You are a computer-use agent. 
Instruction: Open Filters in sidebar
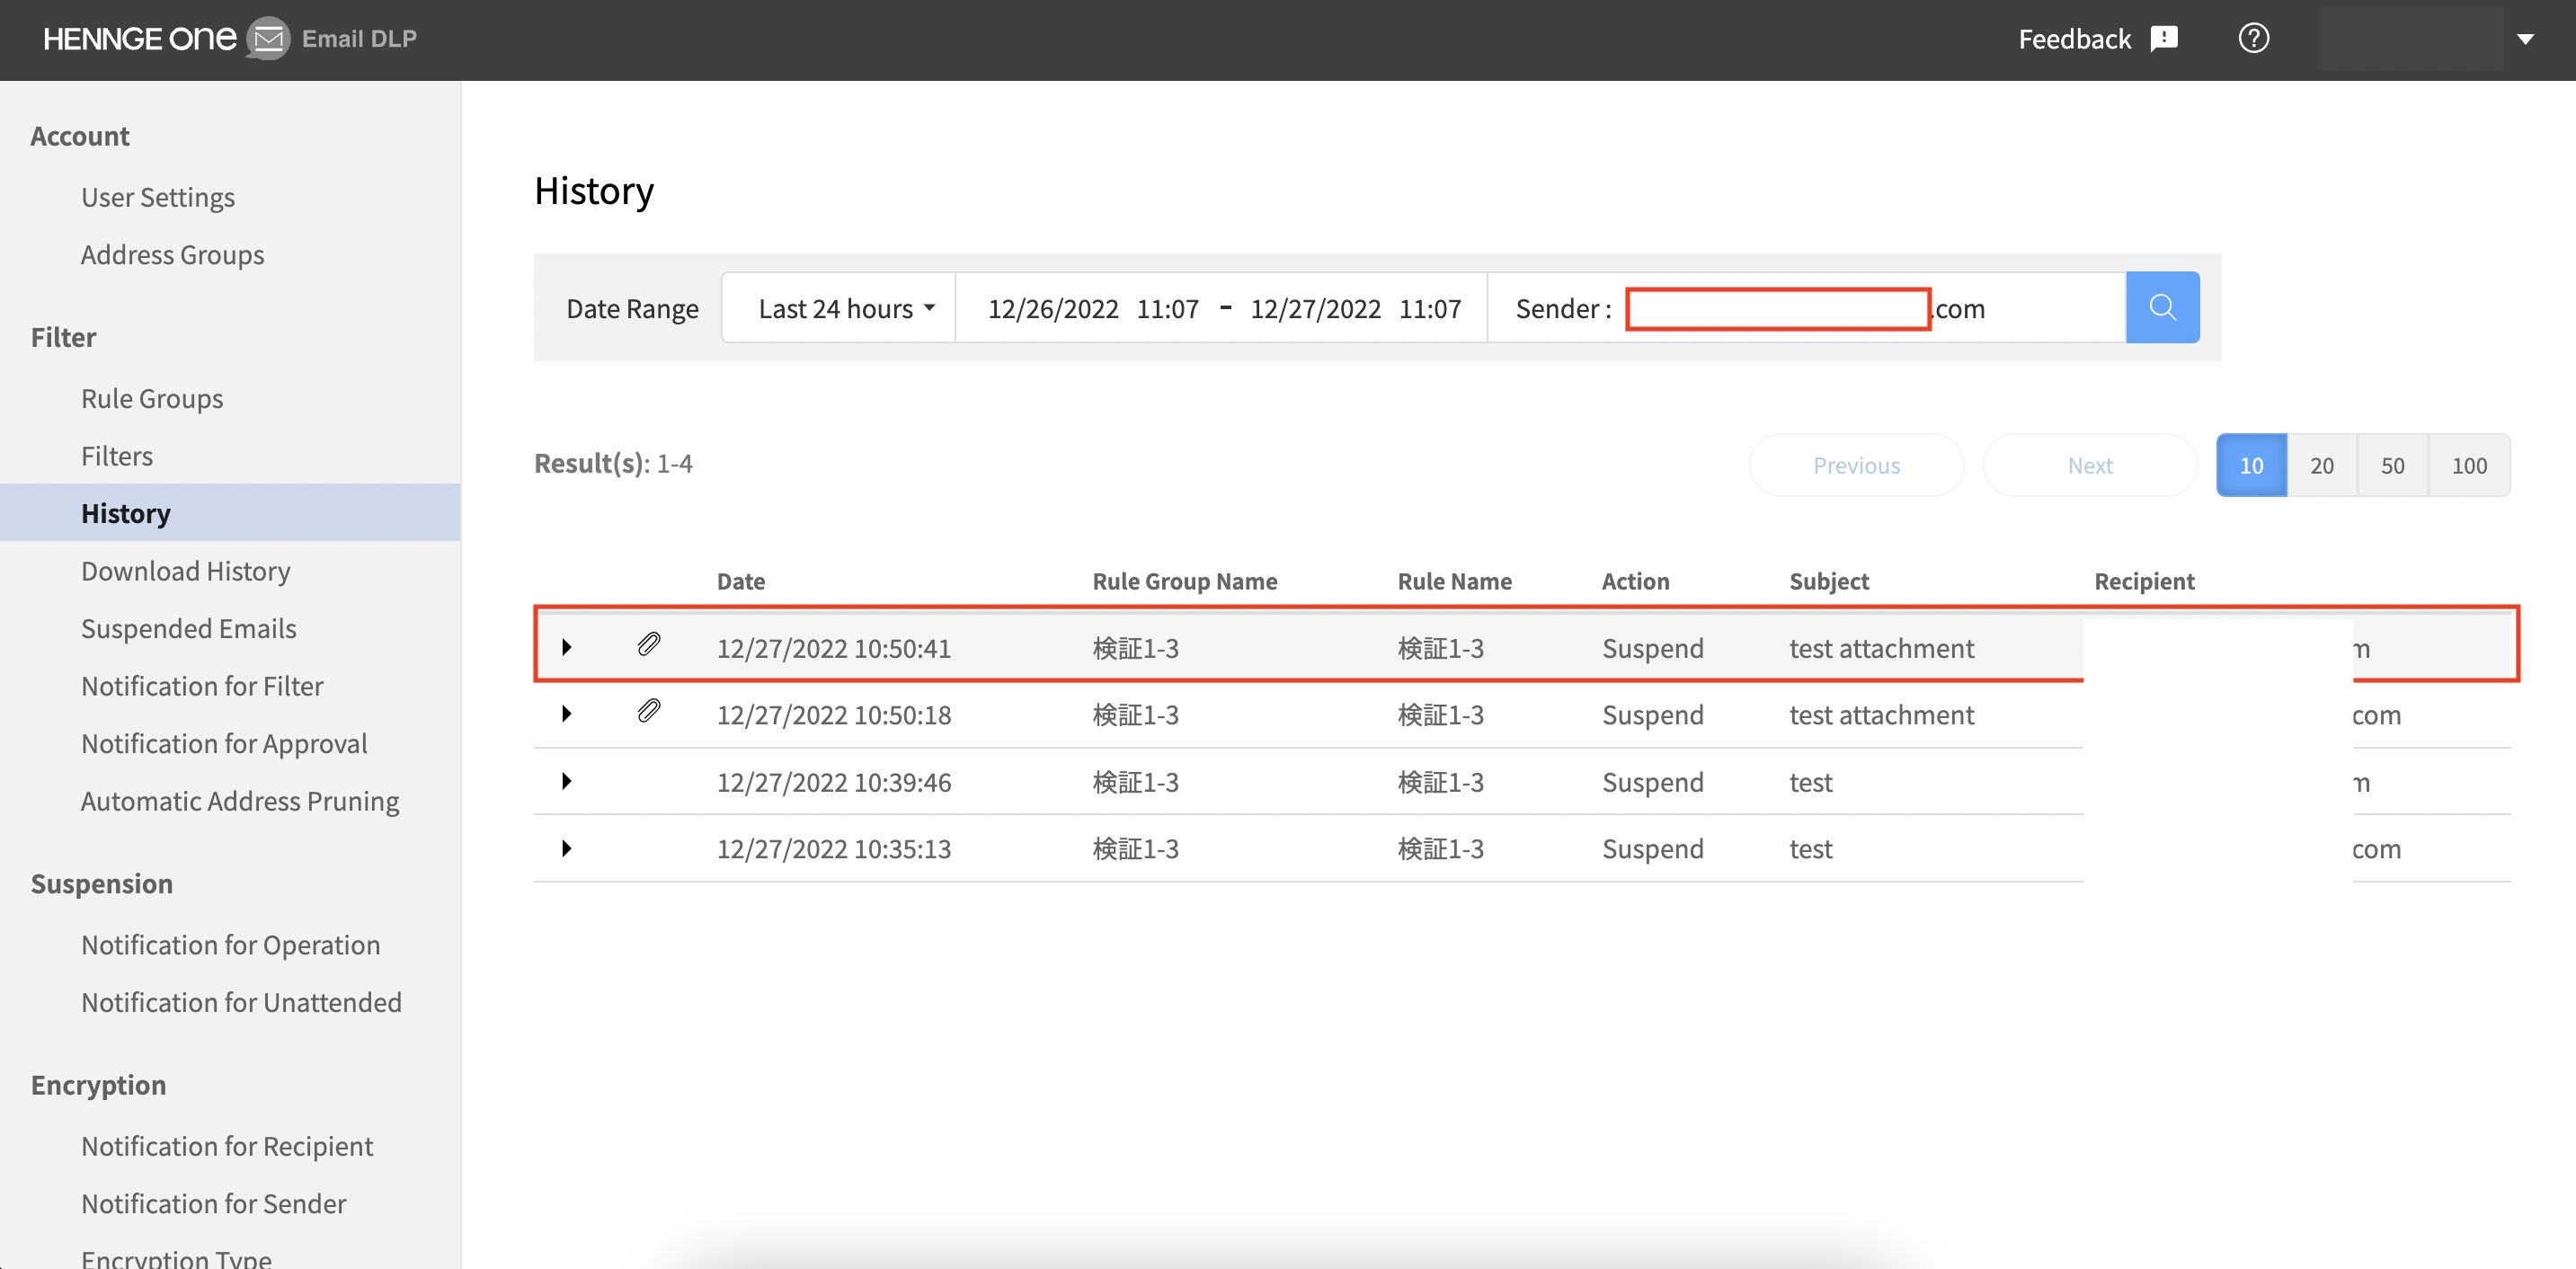click(x=117, y=456)
